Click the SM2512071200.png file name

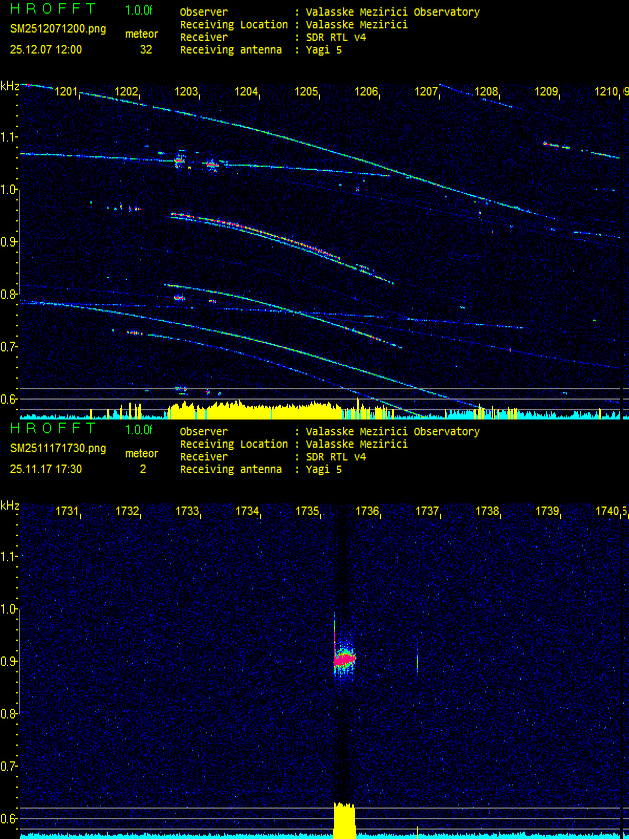click(x=57, y=30)
